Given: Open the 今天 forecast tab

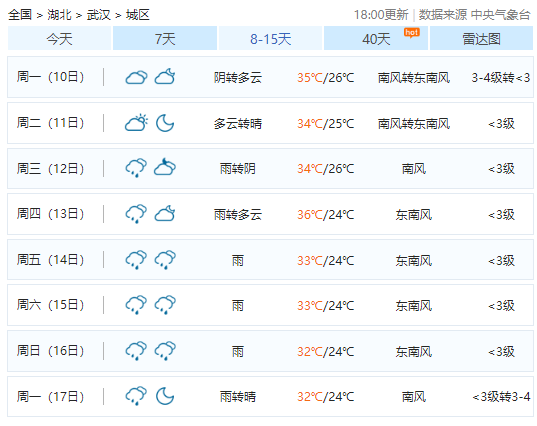Looking at the screenshot, I should pos(59,38).
